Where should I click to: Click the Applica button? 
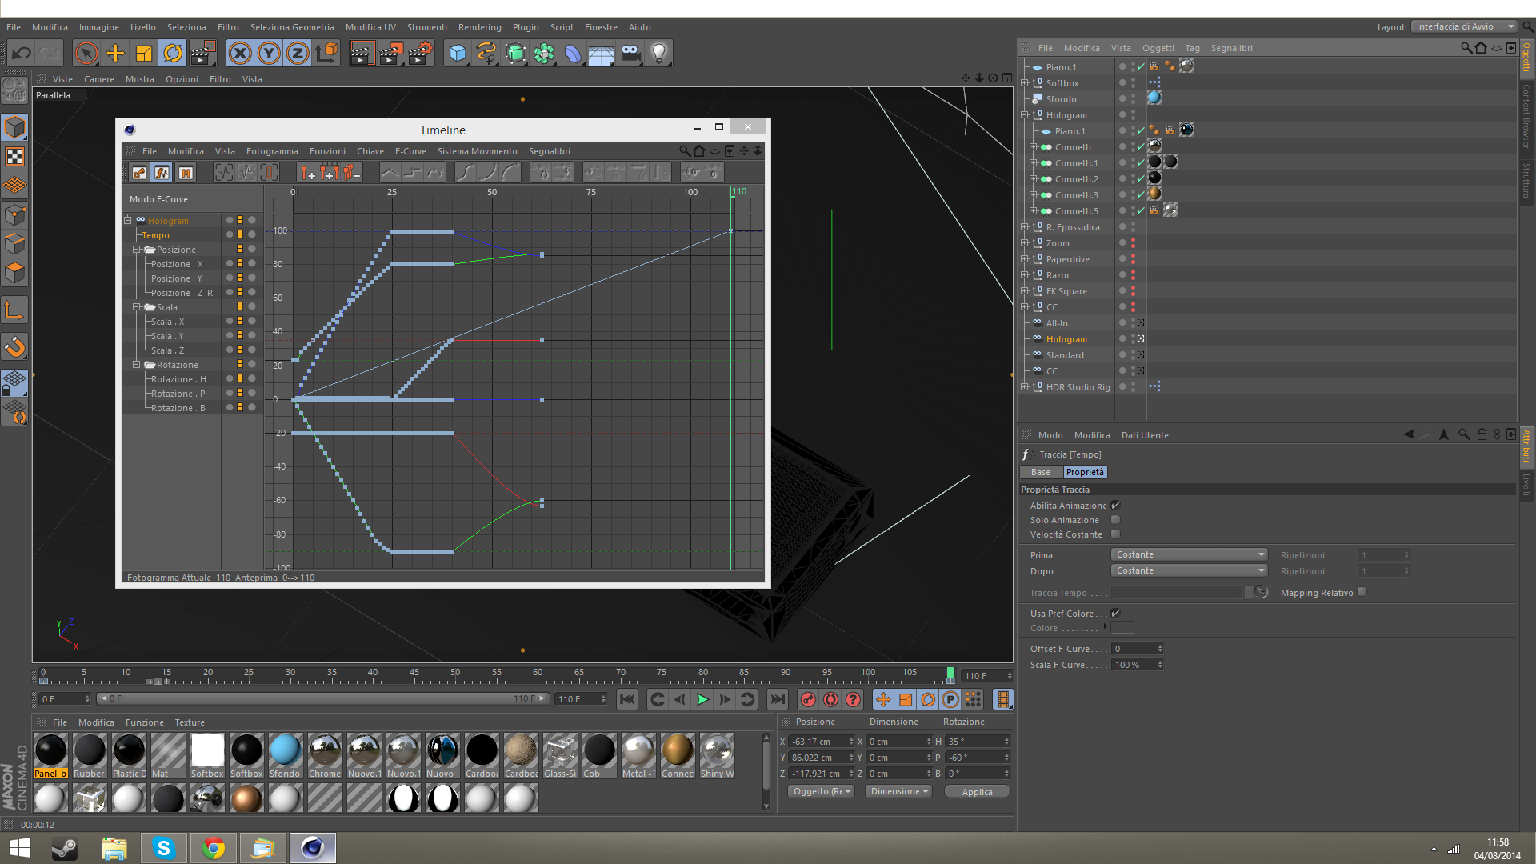(977, 791)
